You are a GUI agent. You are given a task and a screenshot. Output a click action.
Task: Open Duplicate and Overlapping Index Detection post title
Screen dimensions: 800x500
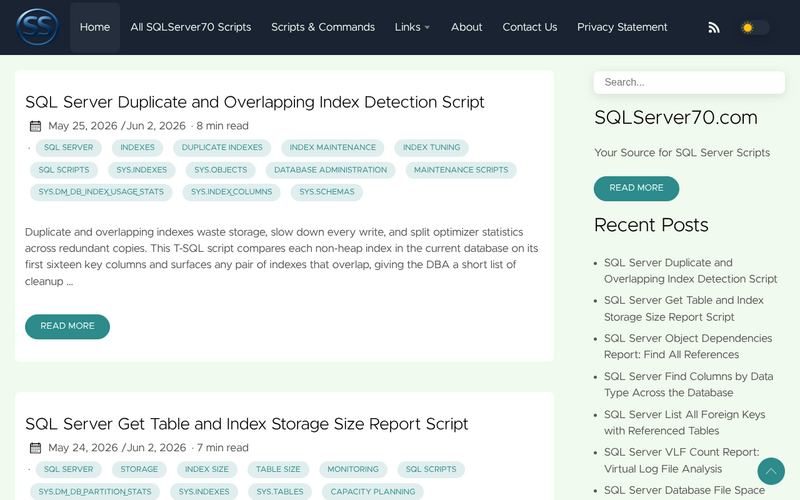tap(255, 102)
